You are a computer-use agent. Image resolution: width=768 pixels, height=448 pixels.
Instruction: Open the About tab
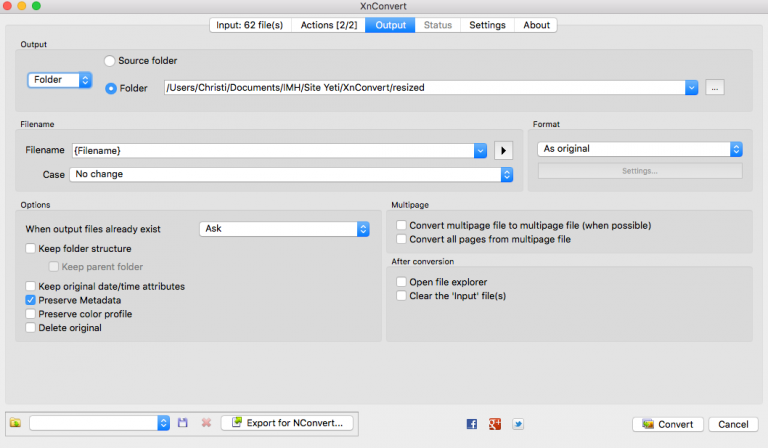point(536,25)
